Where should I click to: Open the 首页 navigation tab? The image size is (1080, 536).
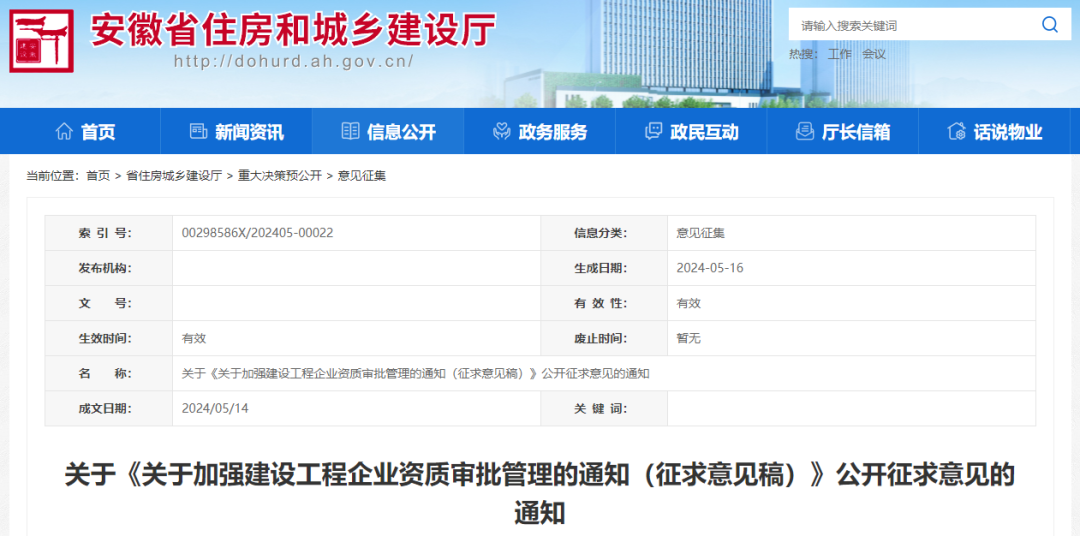pos(98,132)
